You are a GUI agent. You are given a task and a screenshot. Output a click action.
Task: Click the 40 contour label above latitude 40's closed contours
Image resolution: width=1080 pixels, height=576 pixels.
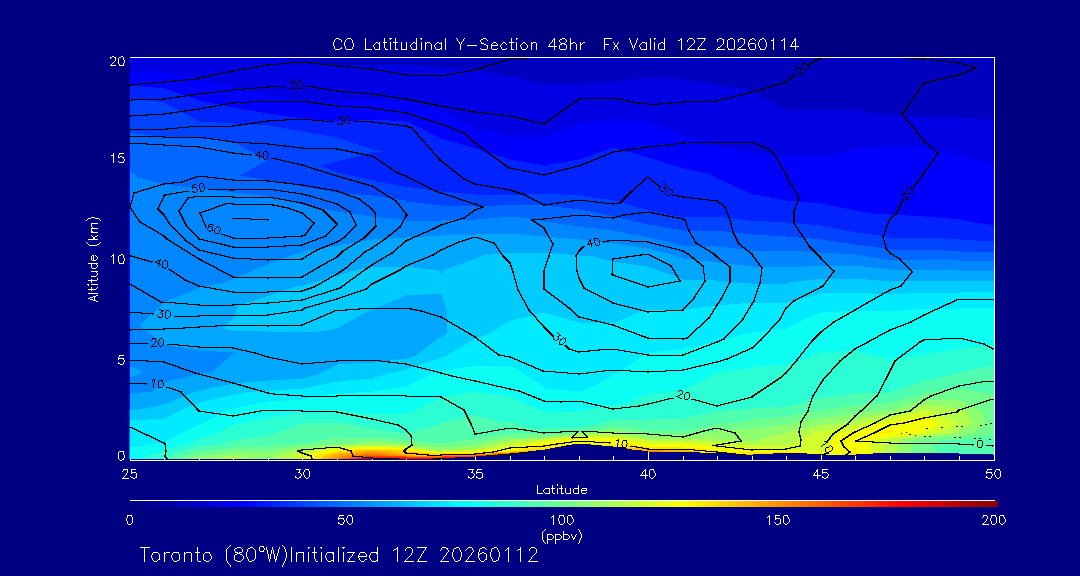pos(594,243)
